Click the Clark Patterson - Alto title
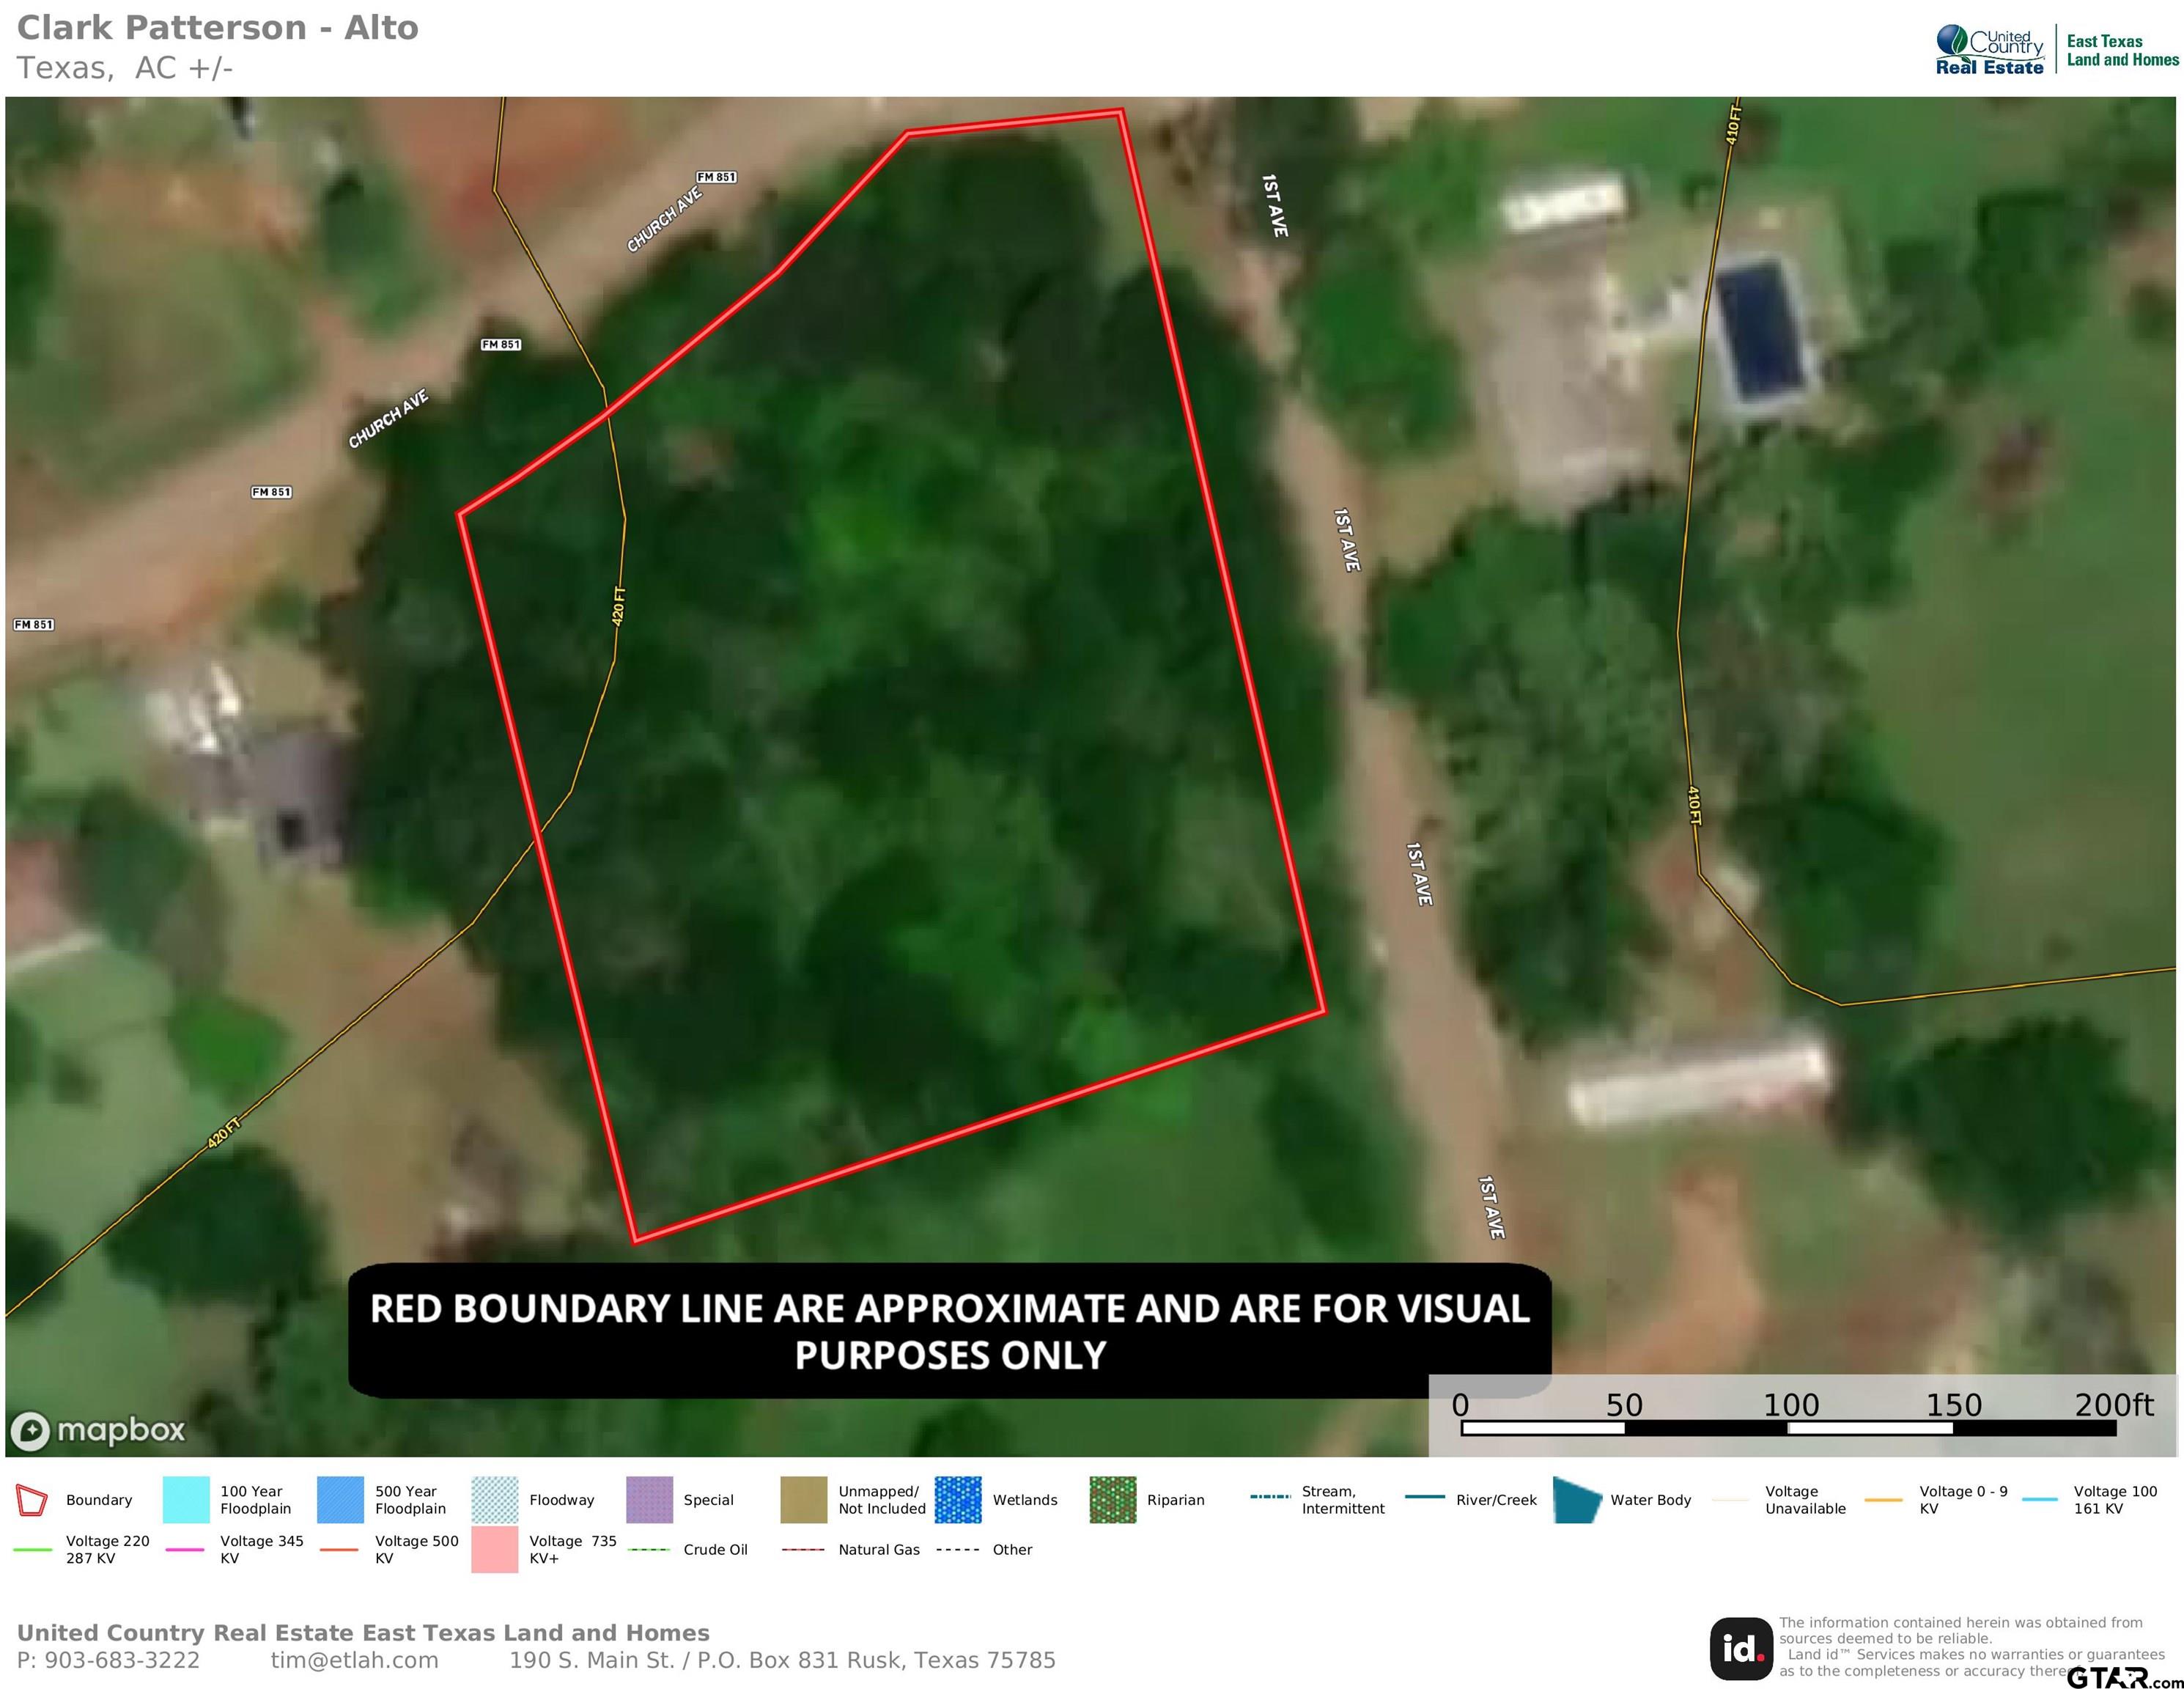Viewport: 2184px width, 1689px height. pyautogui.click(x=218, y=28)
